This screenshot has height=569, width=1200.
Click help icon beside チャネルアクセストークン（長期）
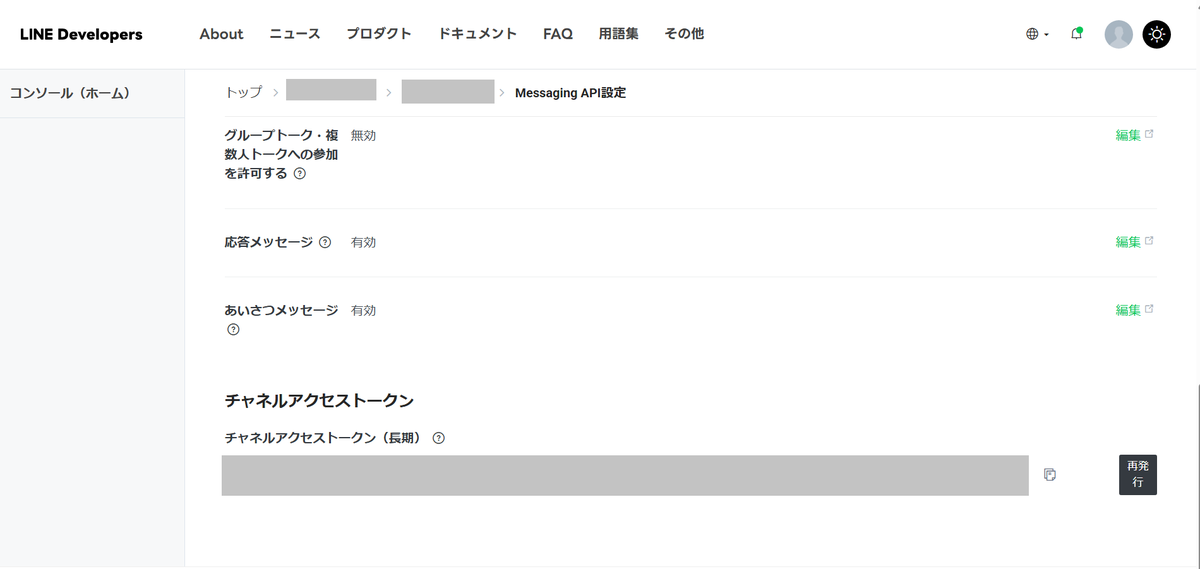tap(438, 438)
